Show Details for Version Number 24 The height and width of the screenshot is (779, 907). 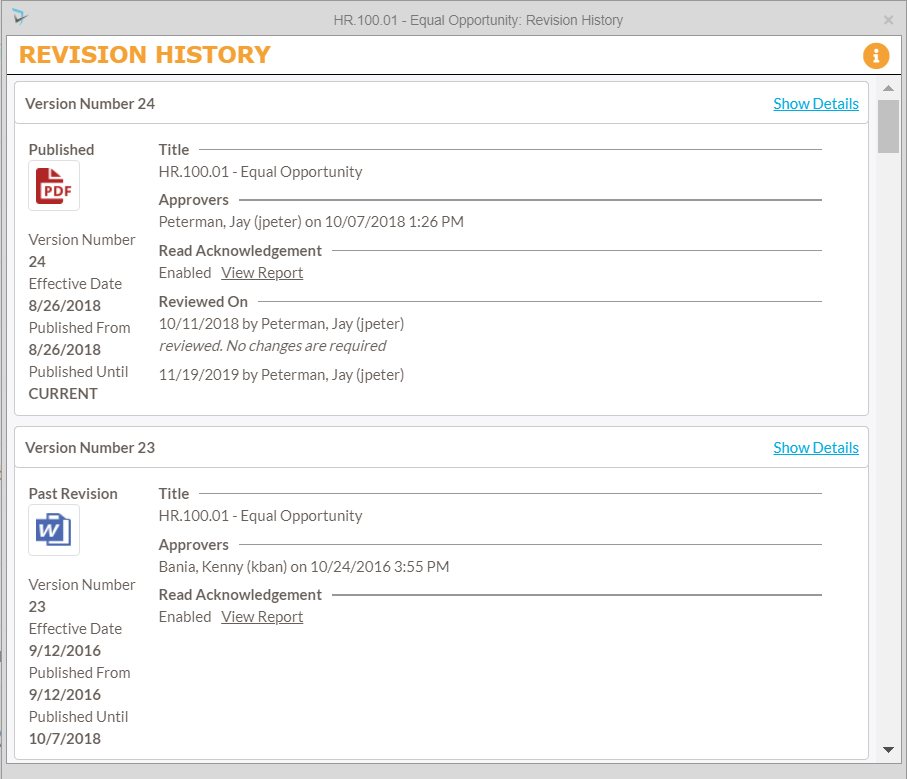pyautogui.click(x=816, y=104)
